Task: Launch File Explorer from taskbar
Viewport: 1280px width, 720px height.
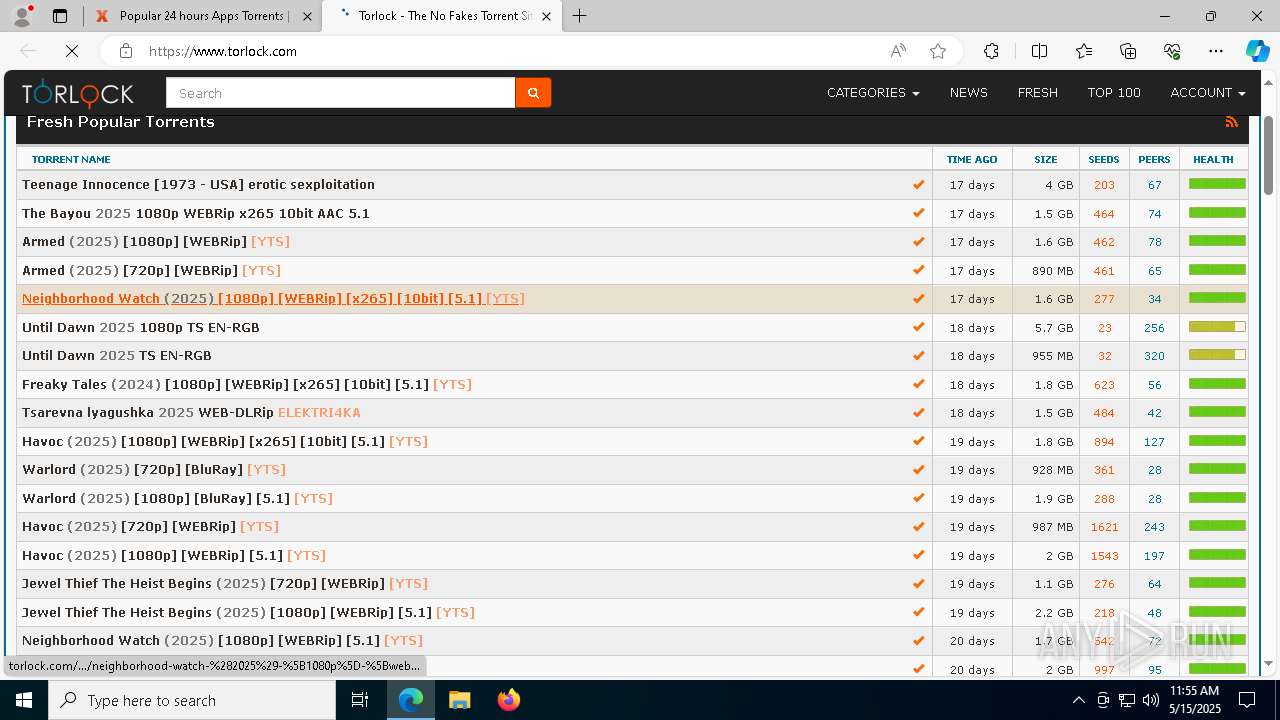Action: [459, 700]
